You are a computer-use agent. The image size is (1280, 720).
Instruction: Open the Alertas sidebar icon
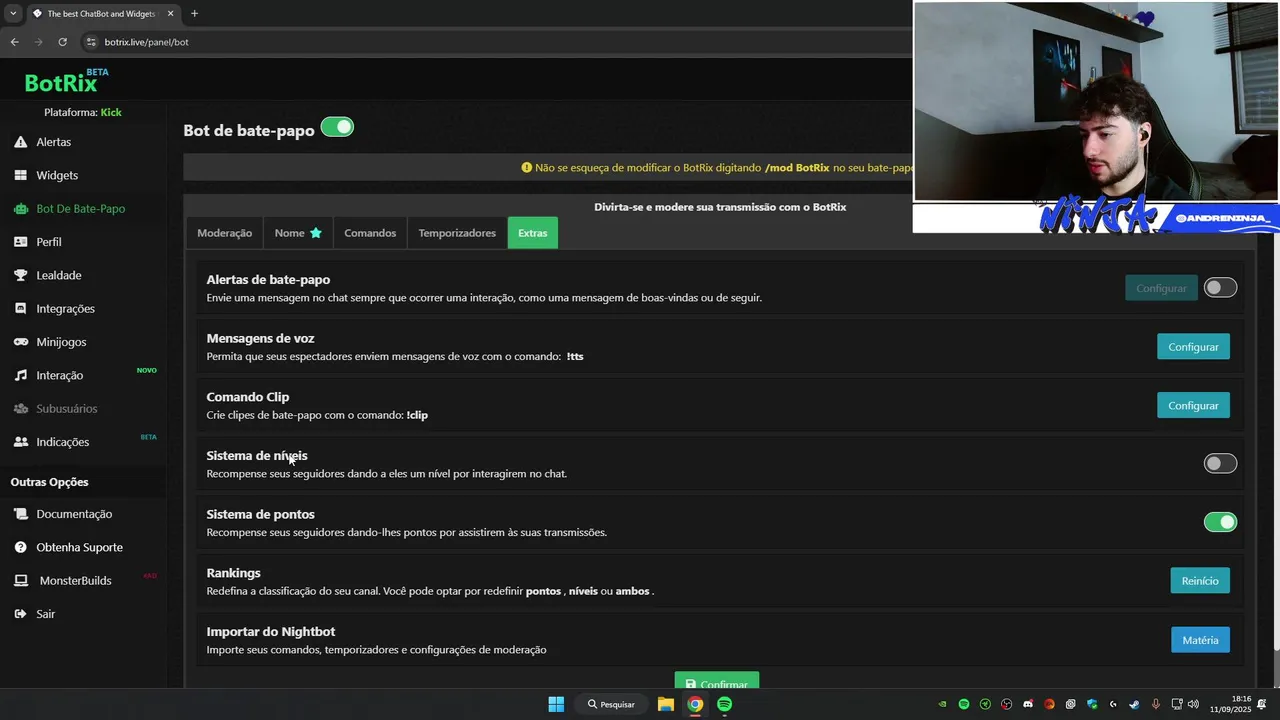tap(20, 142)
